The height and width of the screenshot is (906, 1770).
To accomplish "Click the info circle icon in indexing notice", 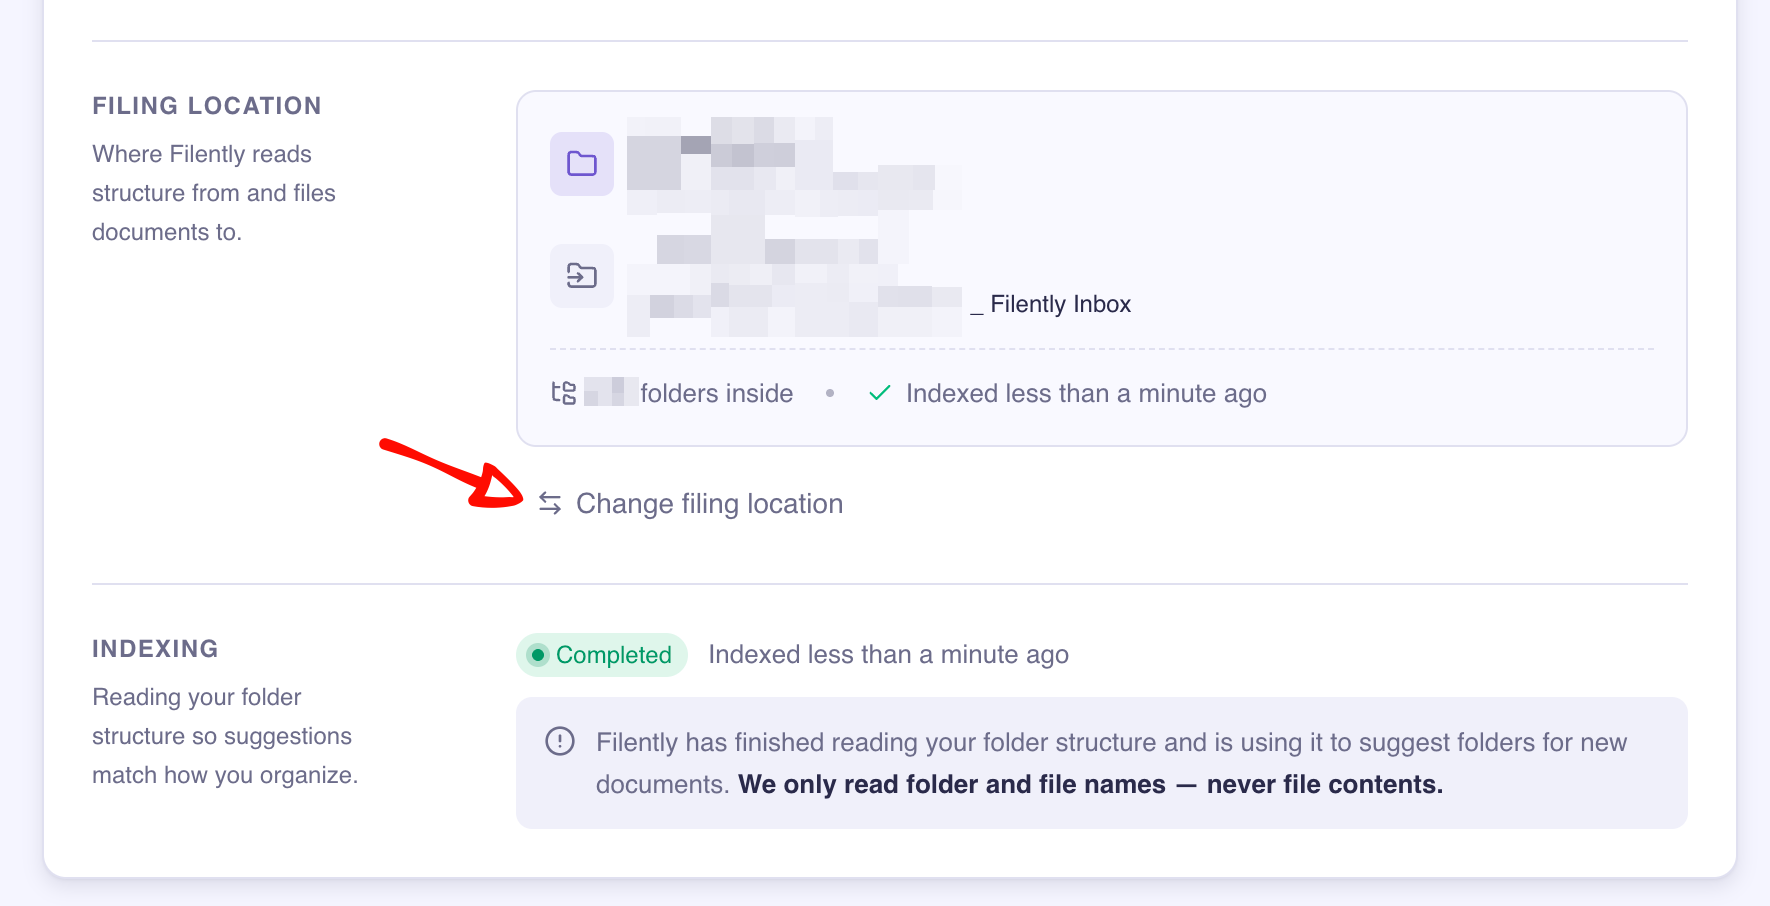I will pyautogui.click(x=560, y=741).
